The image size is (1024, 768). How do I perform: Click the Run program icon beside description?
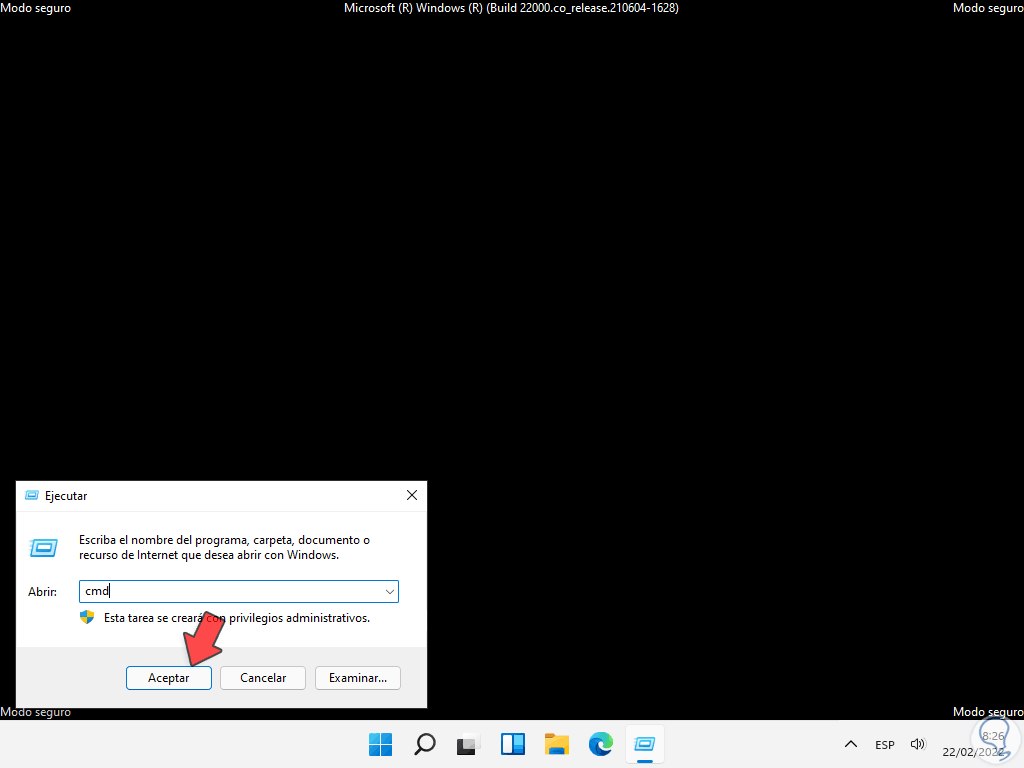(x=44, y=547)
